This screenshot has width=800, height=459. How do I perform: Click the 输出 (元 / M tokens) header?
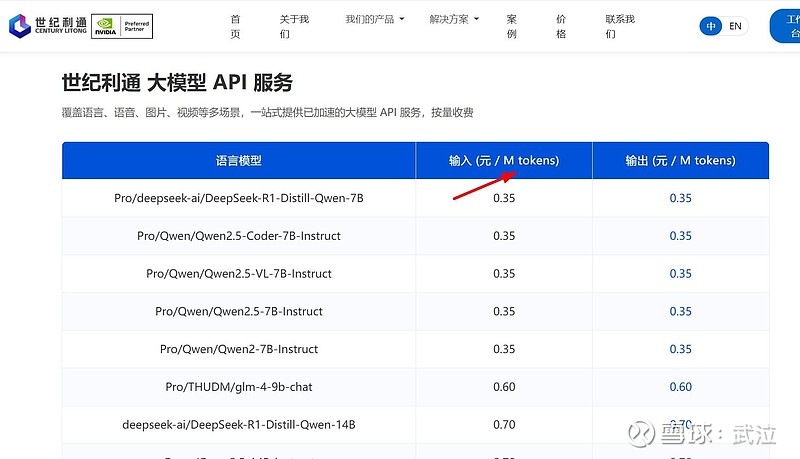pos(681,161)
